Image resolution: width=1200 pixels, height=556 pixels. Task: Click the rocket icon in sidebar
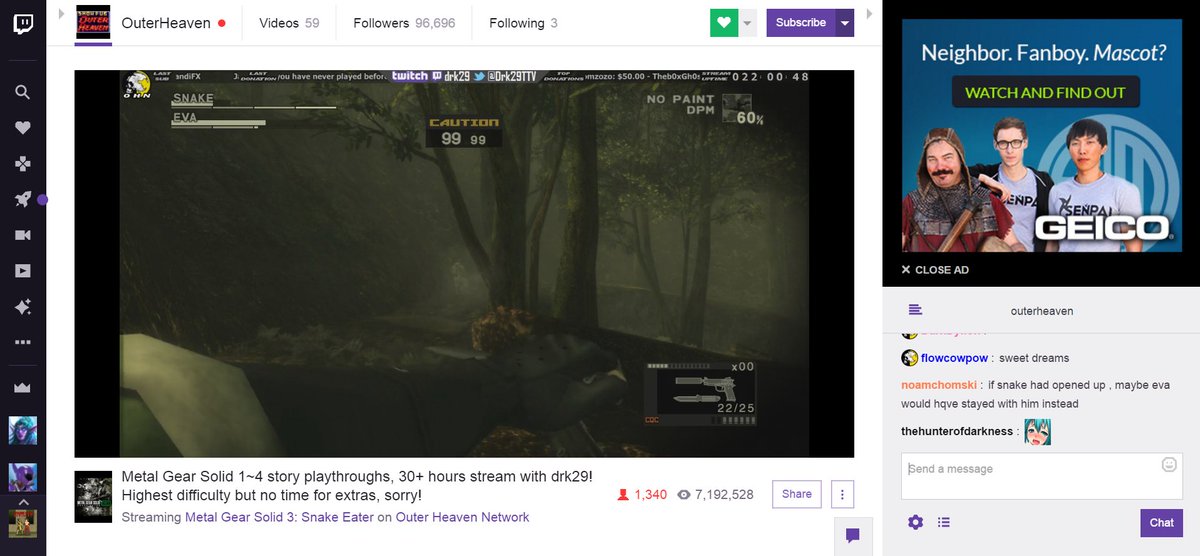tap(22, 199)
